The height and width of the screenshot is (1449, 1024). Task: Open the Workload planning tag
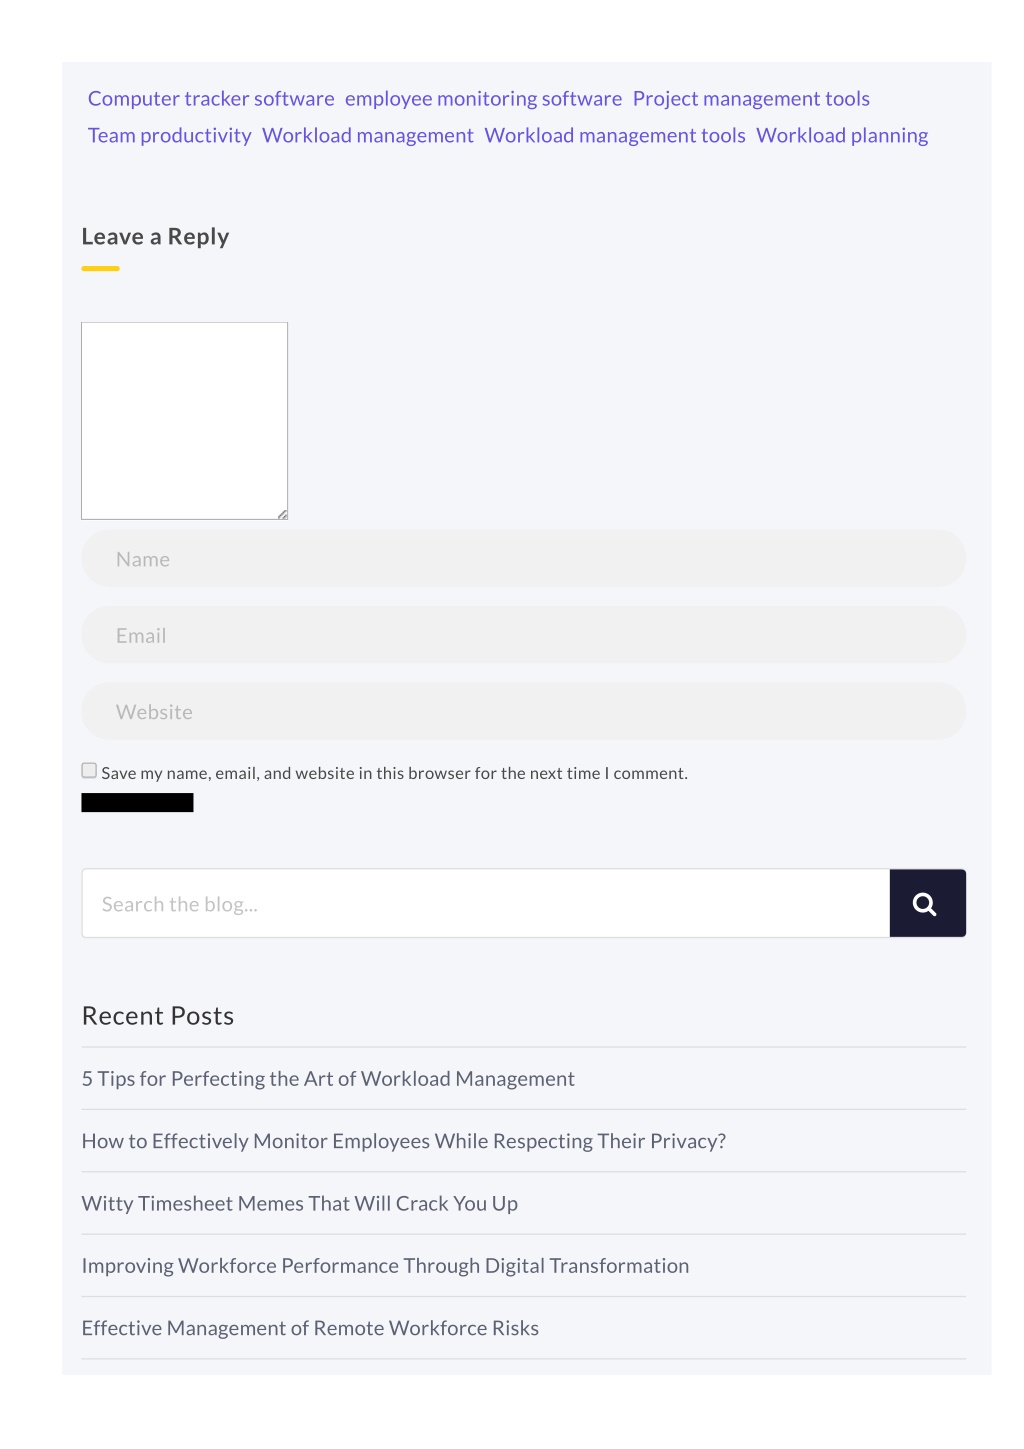842,136
